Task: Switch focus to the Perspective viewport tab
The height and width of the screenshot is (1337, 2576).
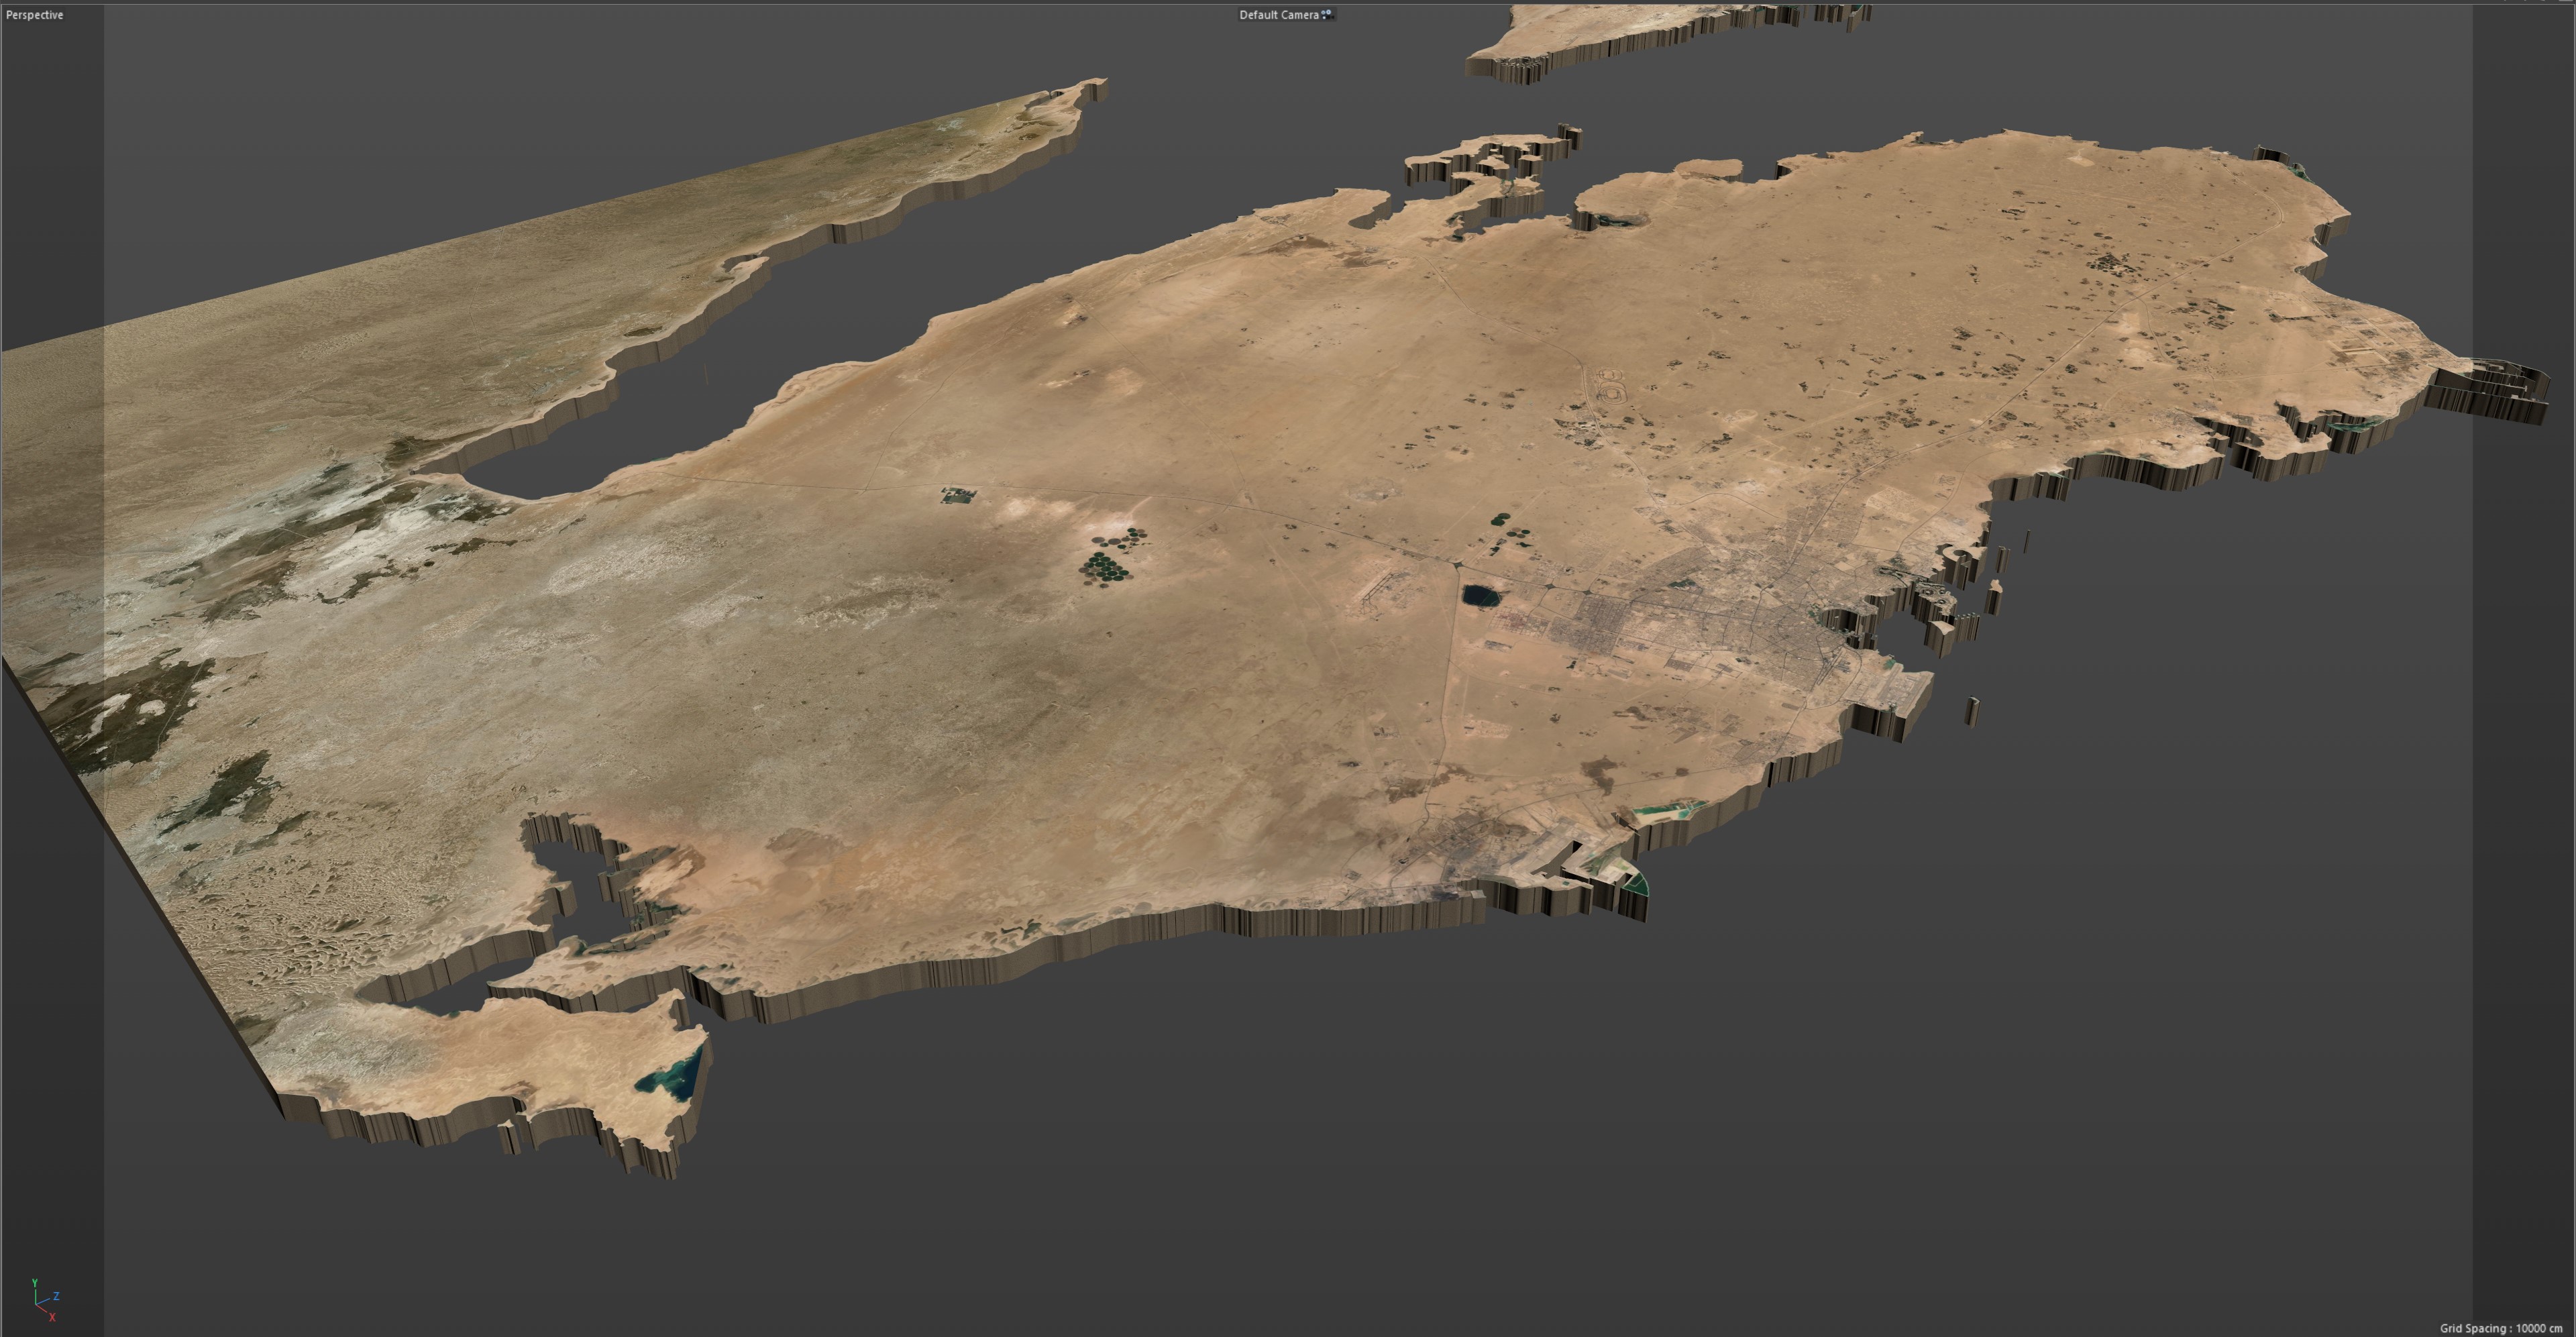Action: click(x=34, y=15)
